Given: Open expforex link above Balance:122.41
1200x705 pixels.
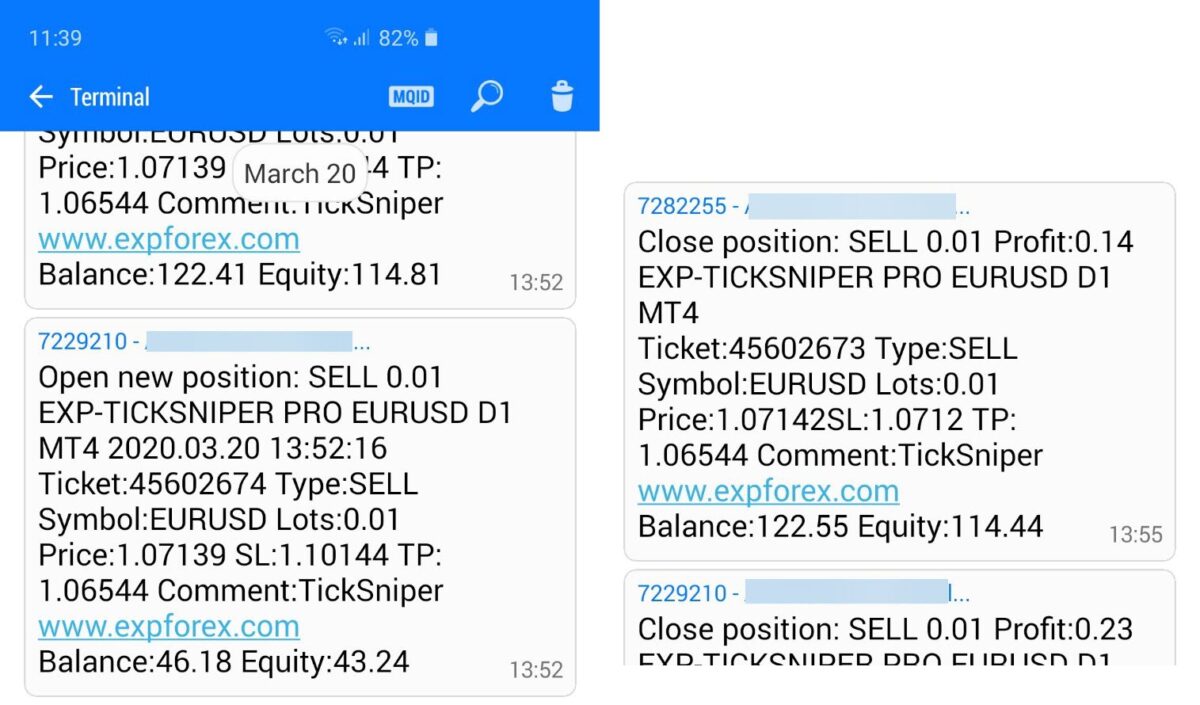Looking at the screenshot, I should coord(168,240).
